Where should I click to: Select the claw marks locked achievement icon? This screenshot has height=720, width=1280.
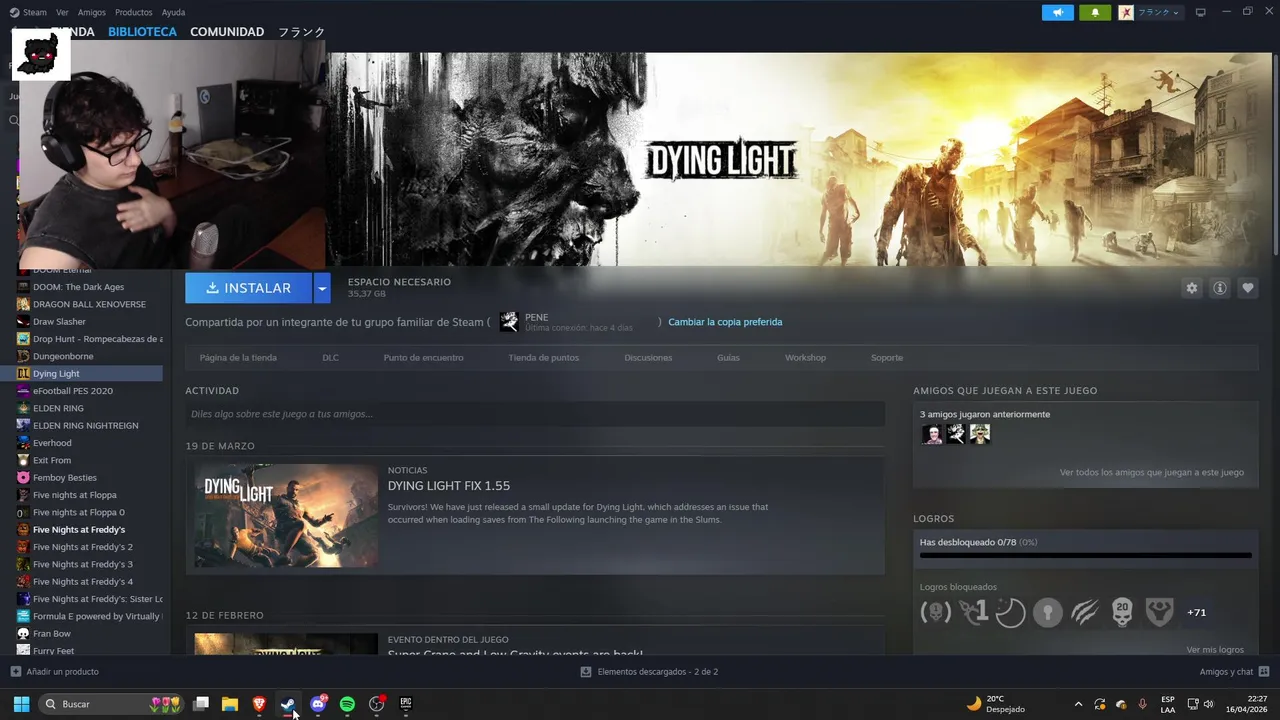(x=1085, y=612)
